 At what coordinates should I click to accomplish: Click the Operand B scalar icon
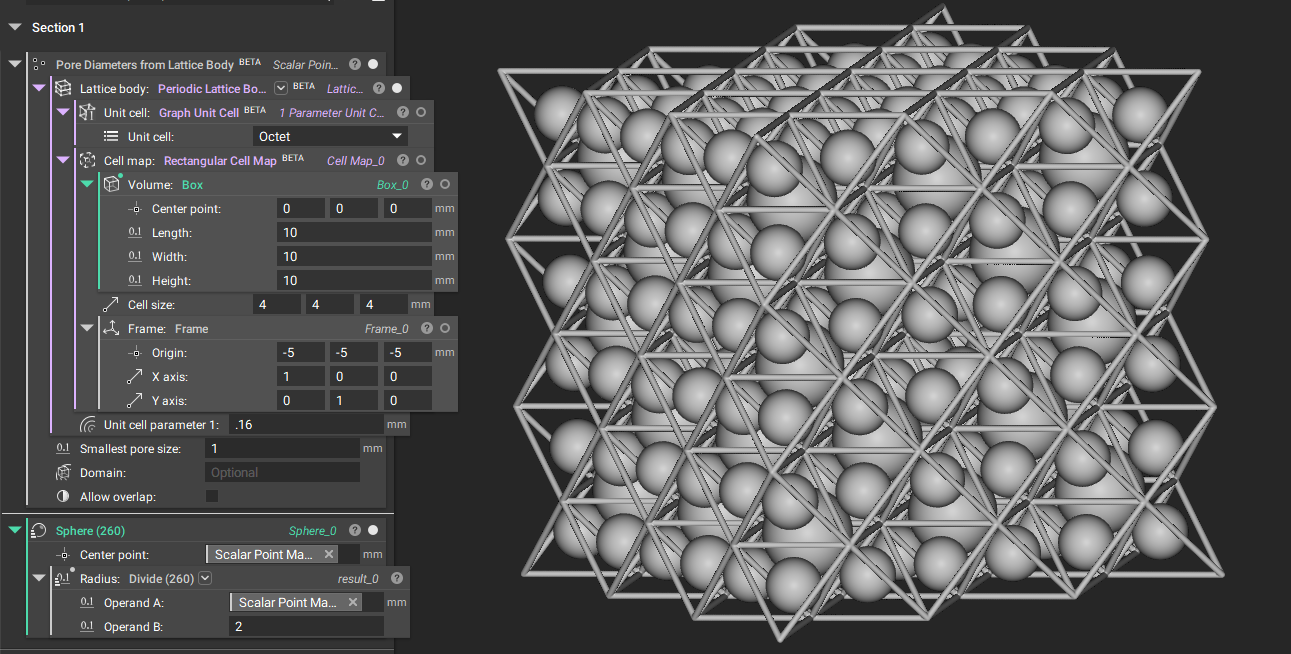click(87, 626)
